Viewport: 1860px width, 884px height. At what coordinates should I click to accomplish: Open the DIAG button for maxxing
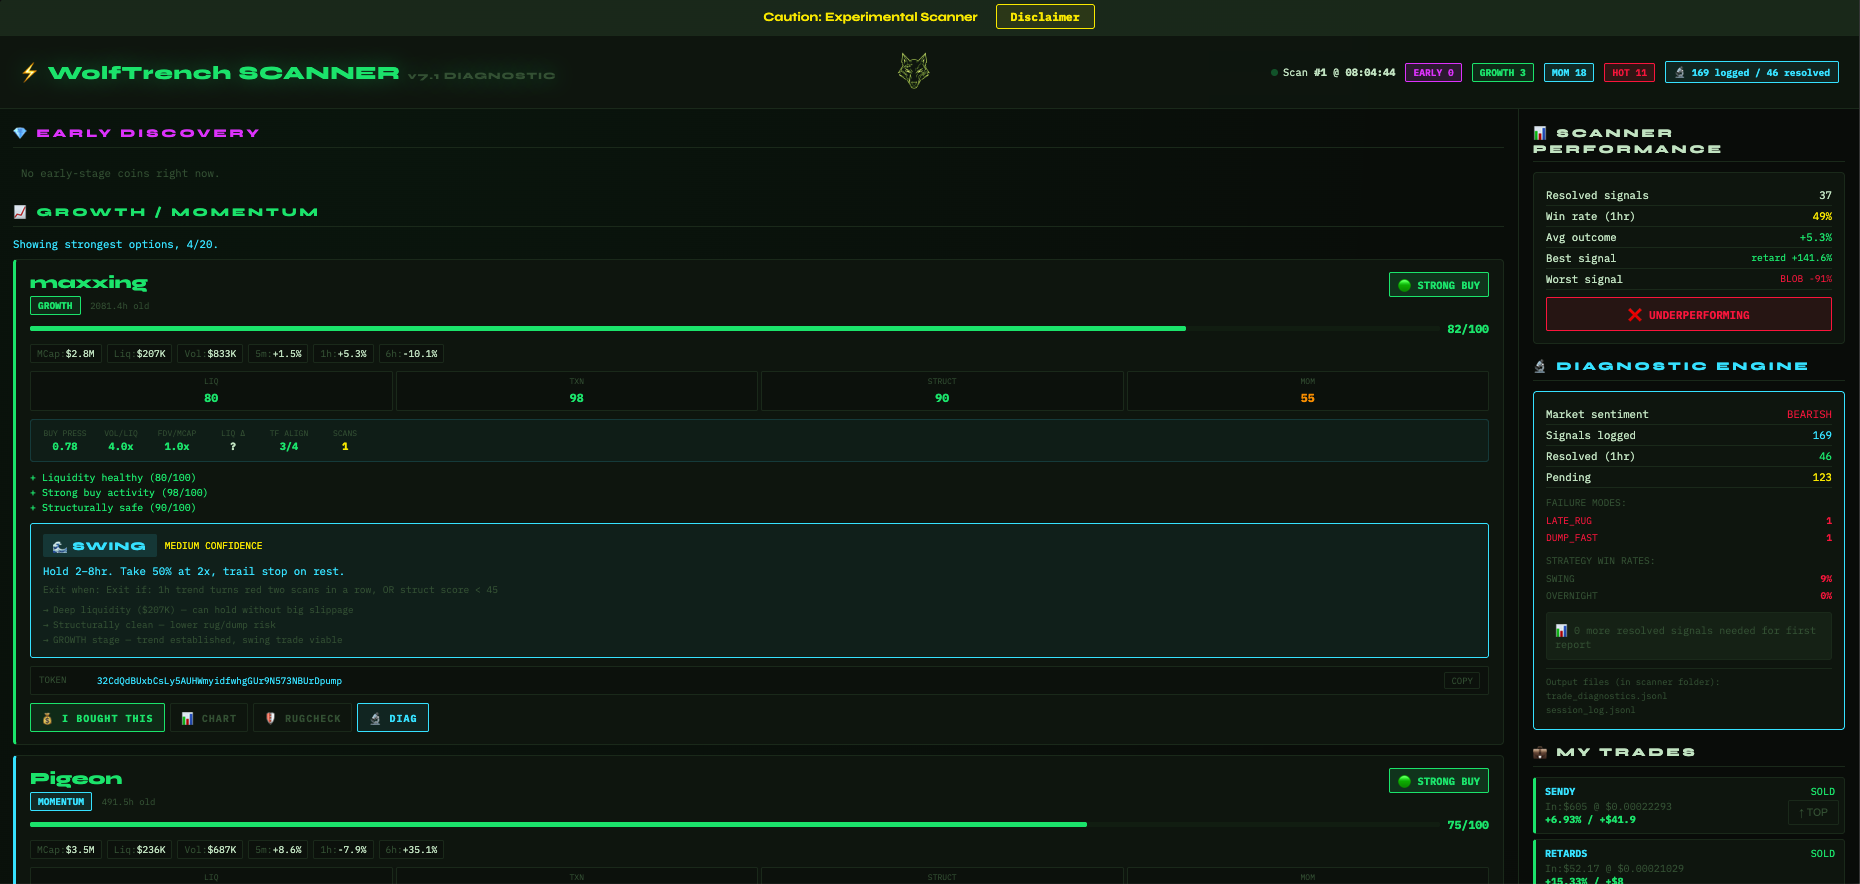(x=393, y=718)
